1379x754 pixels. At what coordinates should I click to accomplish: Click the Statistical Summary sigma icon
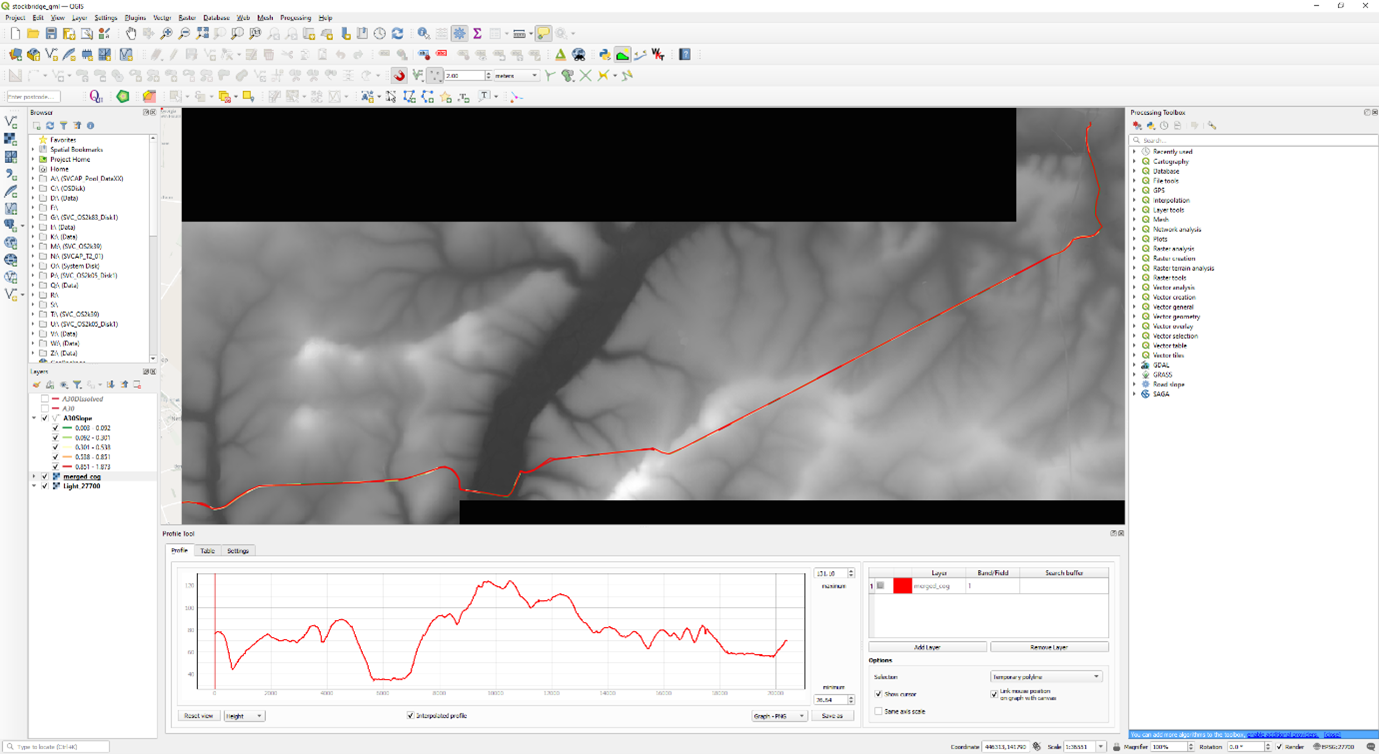point(478,34)
